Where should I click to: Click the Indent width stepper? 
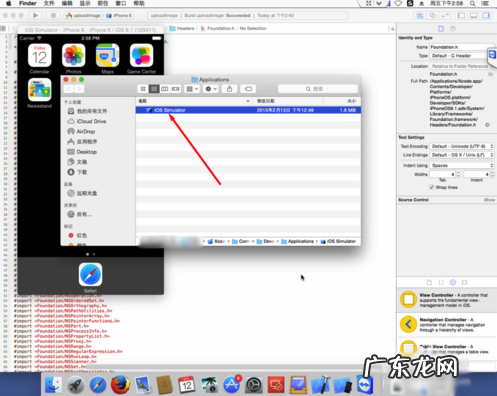pyautogui.click(x=492, y=174)
